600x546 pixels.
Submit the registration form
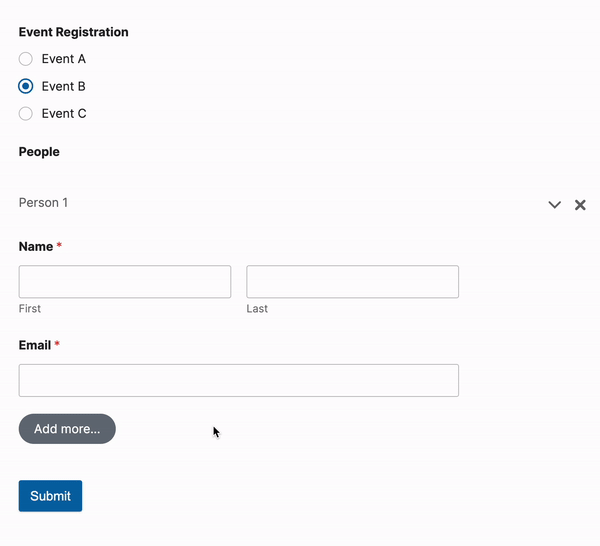50,496
